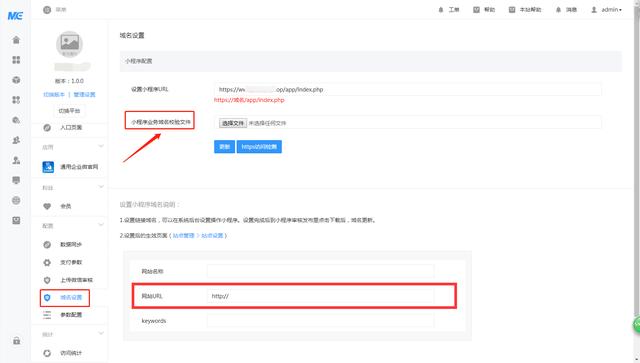Click the blue 更新 button

[x=224, y=147]
